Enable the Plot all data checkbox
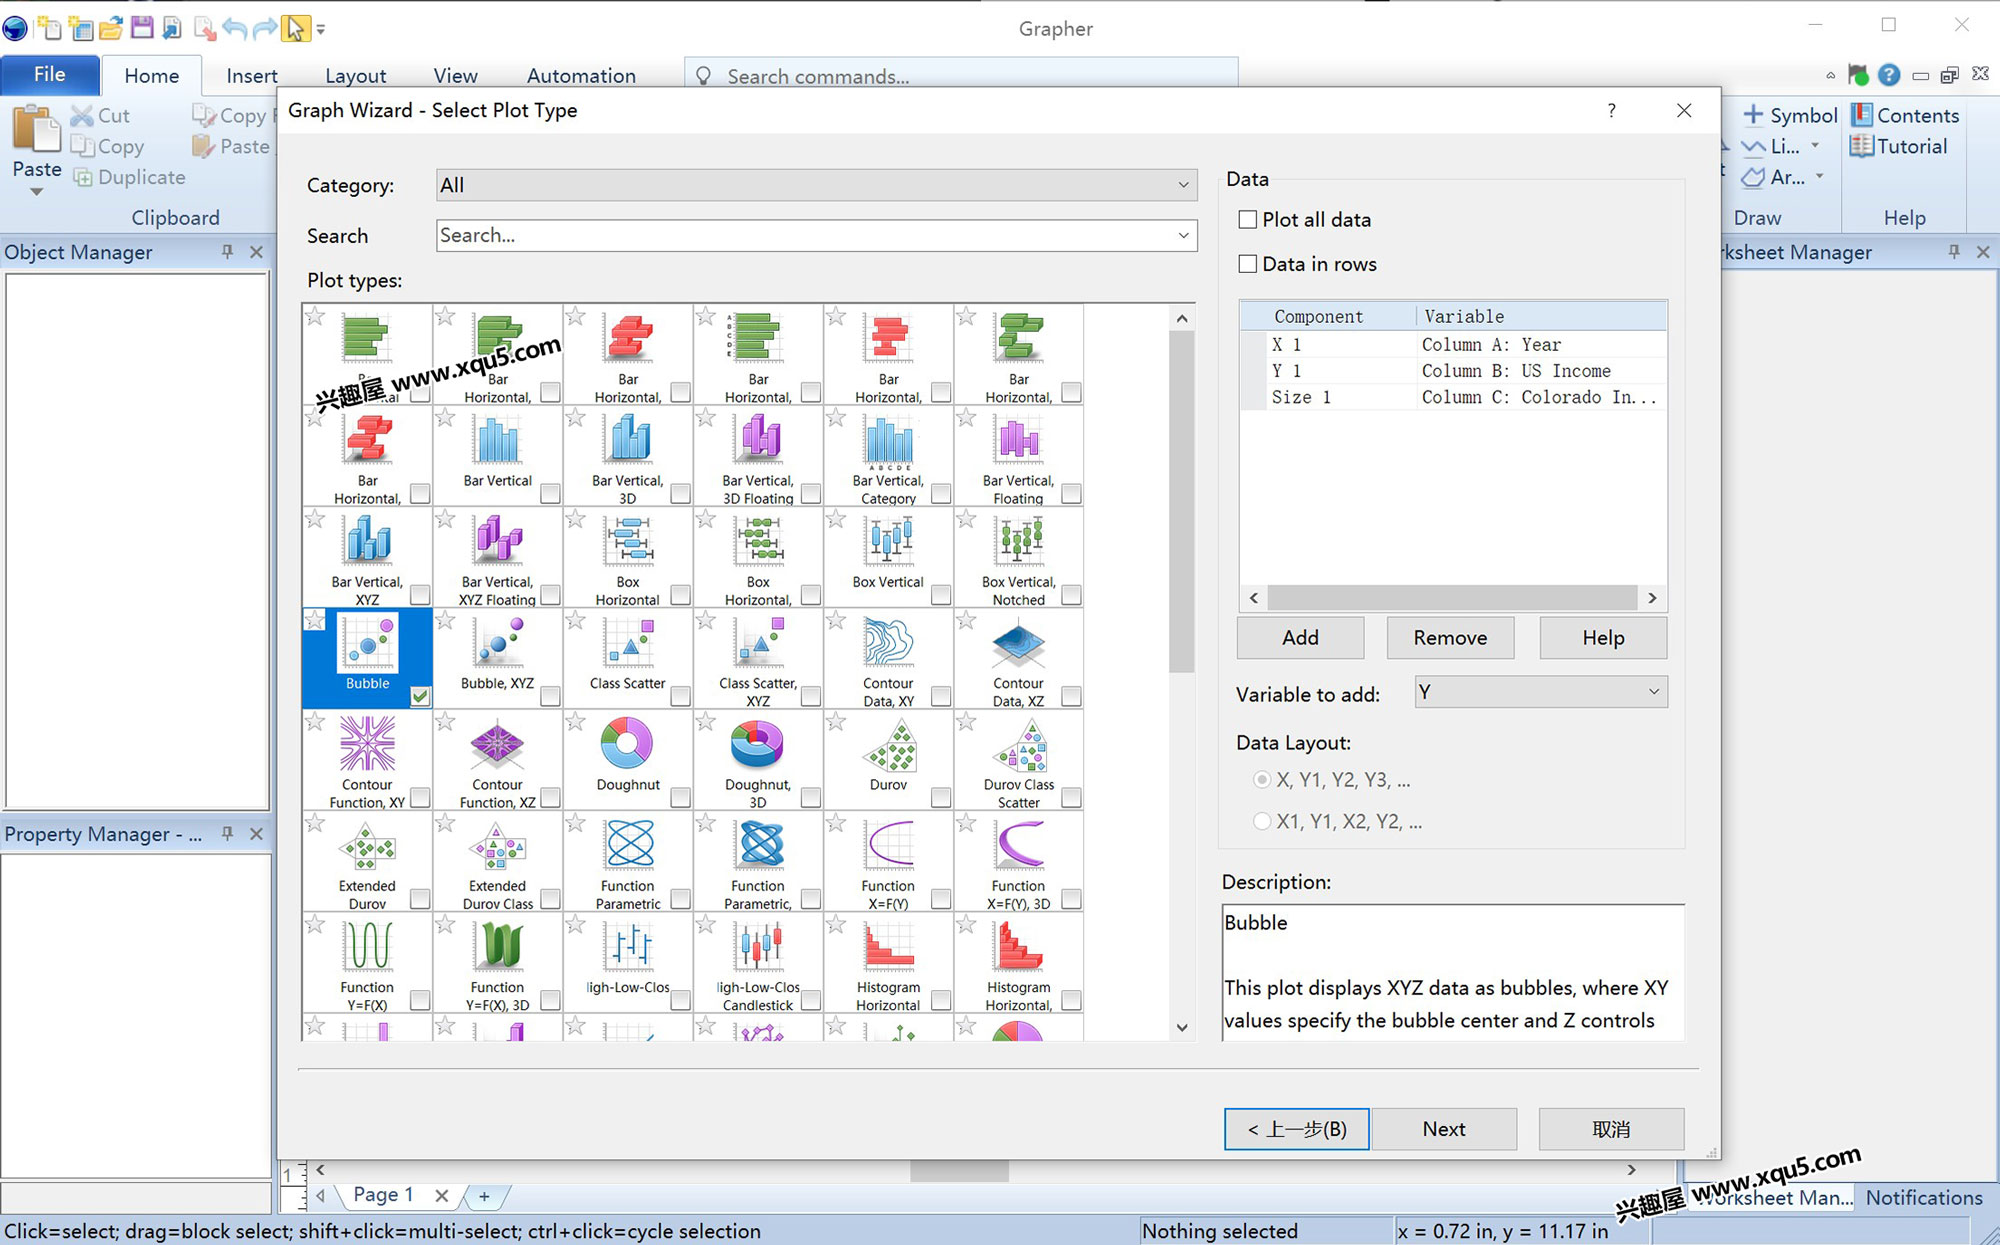The image size is (2000, 1245). (1248, 219)
